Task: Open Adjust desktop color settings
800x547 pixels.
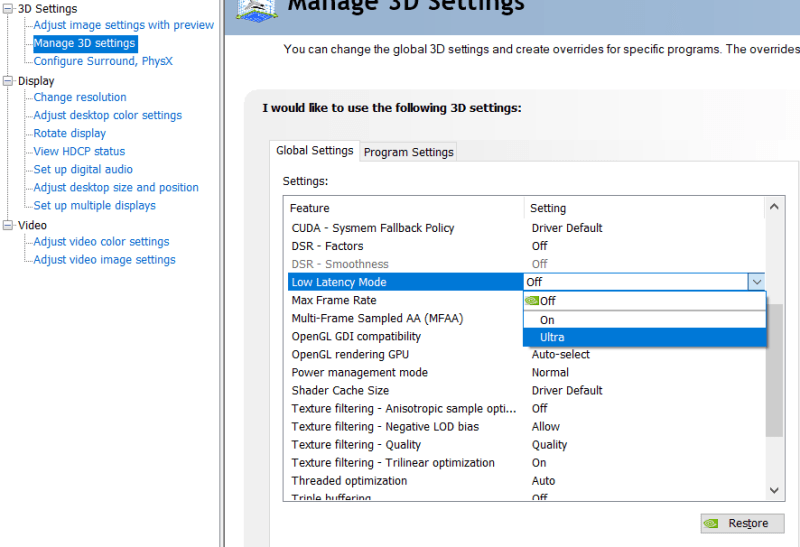Action: (x=108, y=115)
